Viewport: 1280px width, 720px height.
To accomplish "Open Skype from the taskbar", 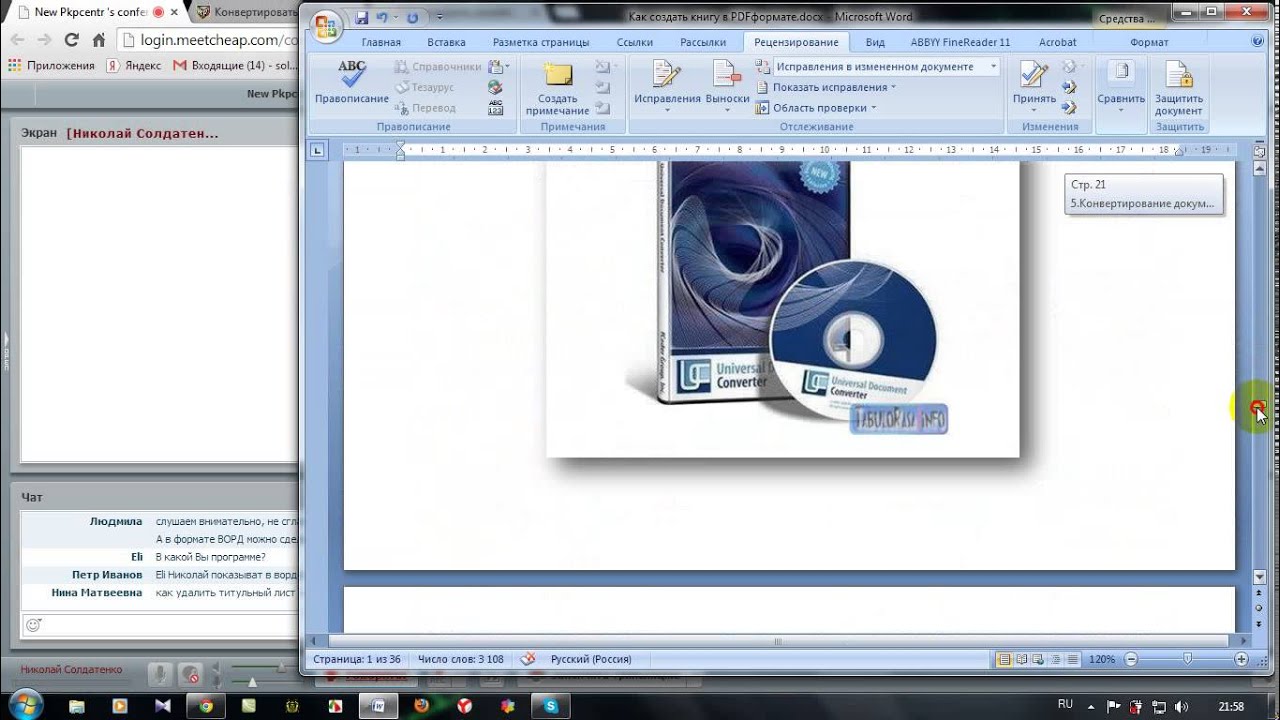I will point(551,706).
